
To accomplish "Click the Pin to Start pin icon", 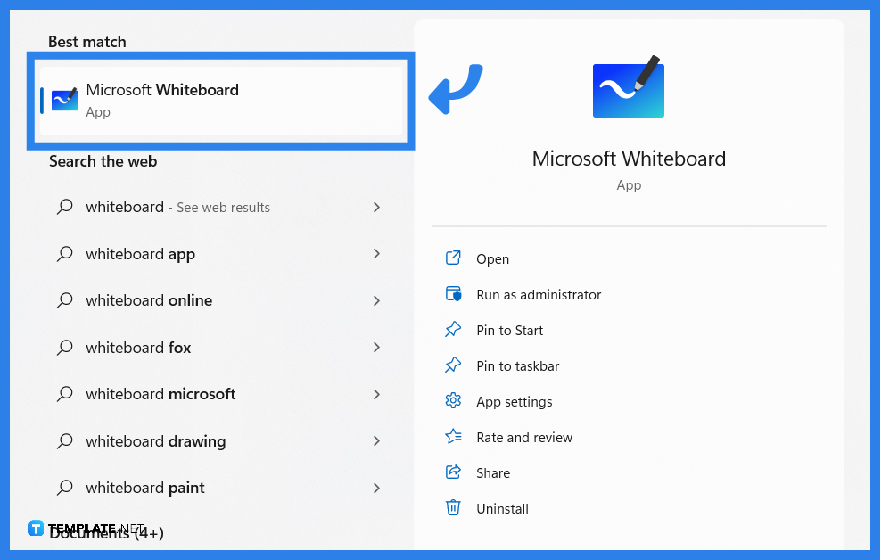I will [x=453, y=329].
